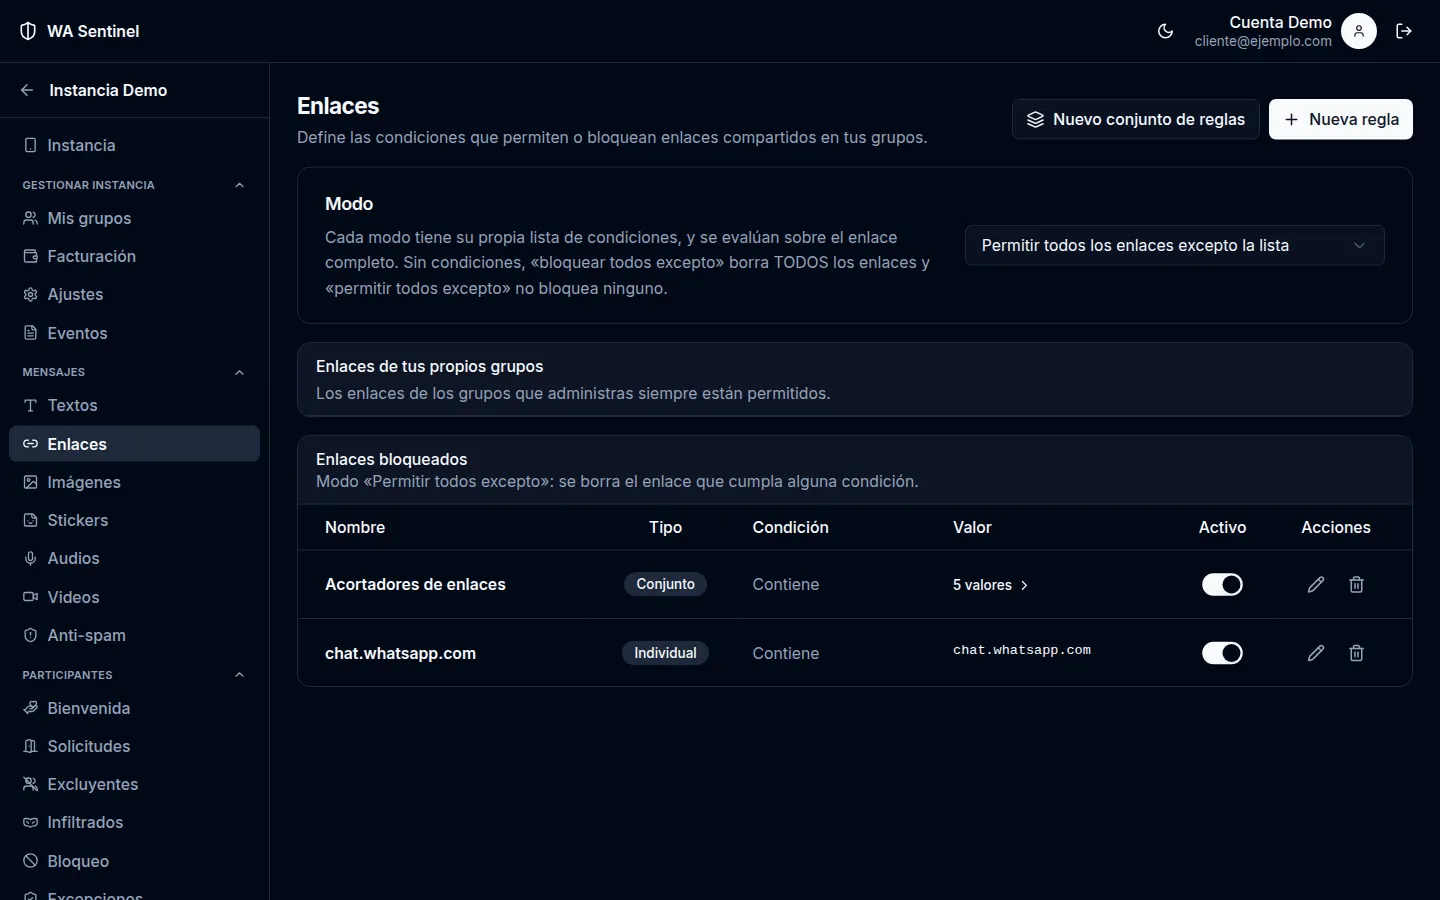Navigate to Videos
Viewport: 1440px width, 900px height.
tap(134, 597)
